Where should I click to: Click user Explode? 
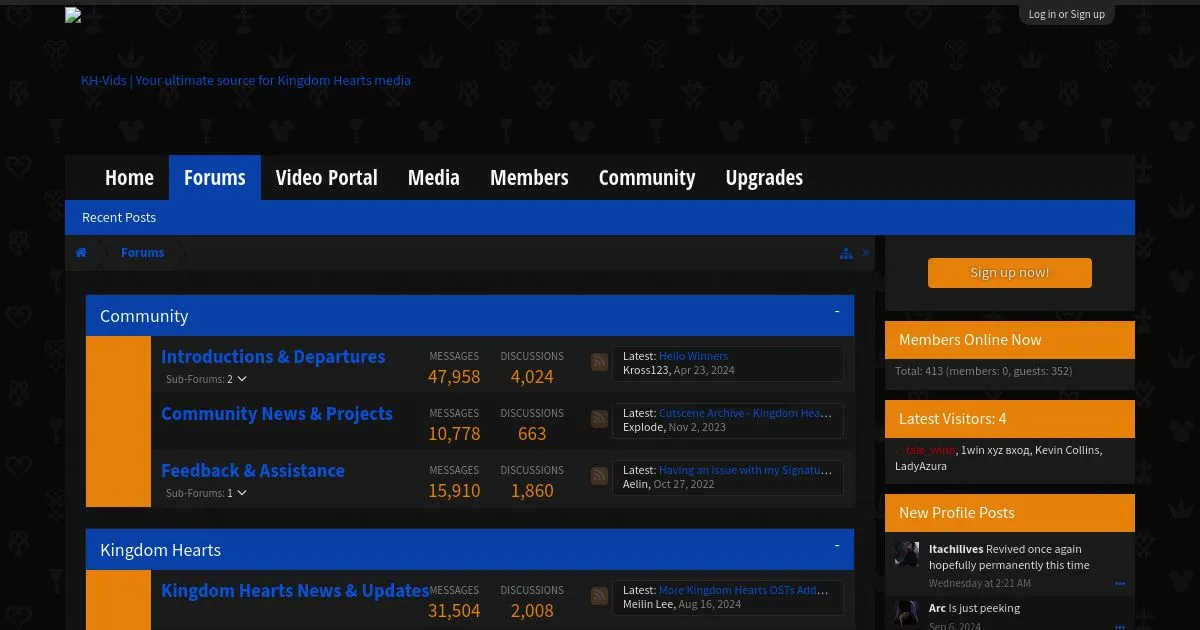pos(643,427)
